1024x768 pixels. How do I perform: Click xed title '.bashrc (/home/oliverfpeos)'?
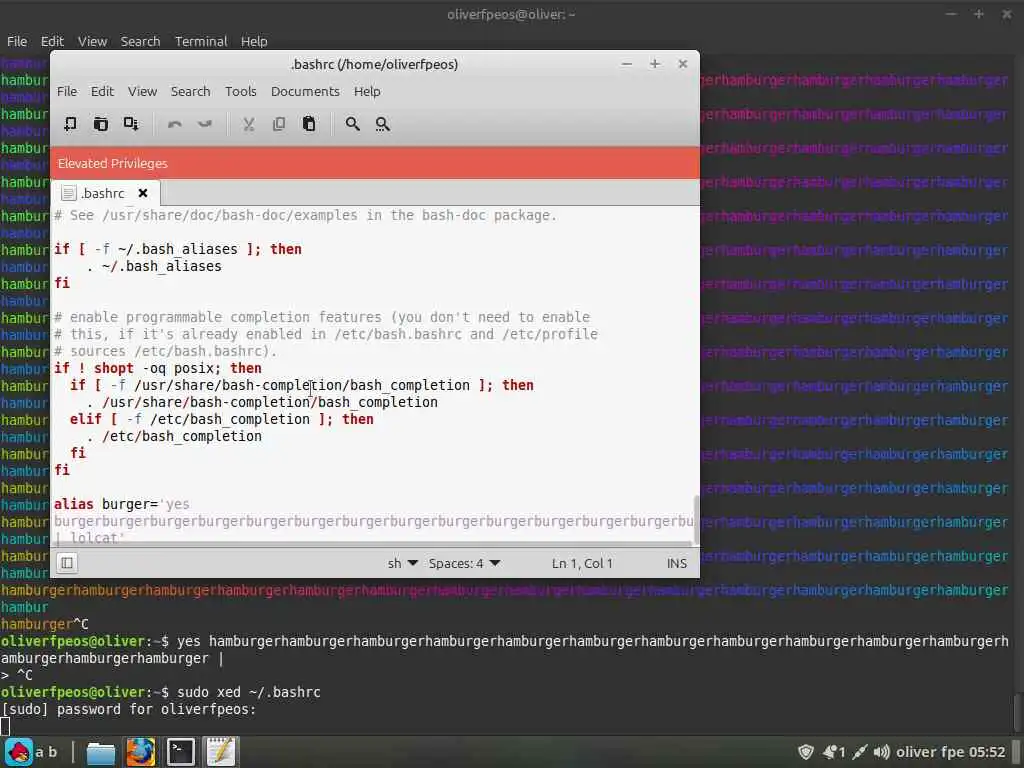(x=374, y=64)
